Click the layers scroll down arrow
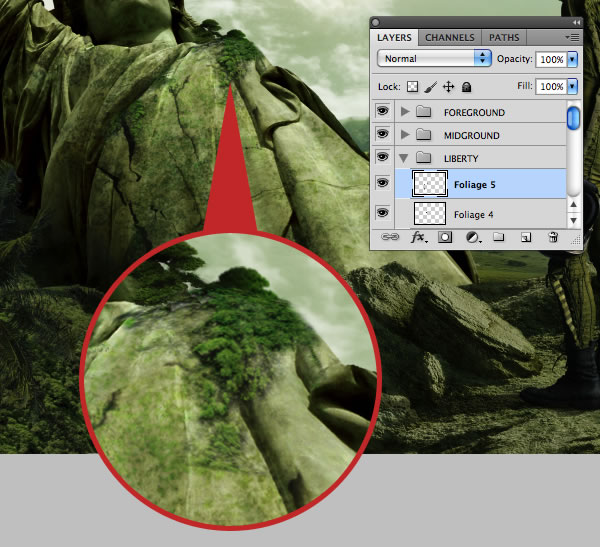This screenshot has width=600, height=547. click(x=573, y=220)
